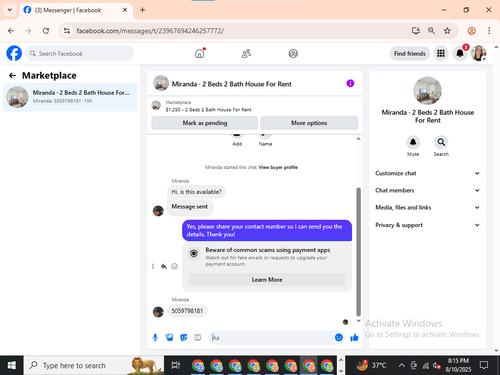Open clock showing 8:15 PM
This screenshot has width=500, height=375.
[x=458, y=365]
